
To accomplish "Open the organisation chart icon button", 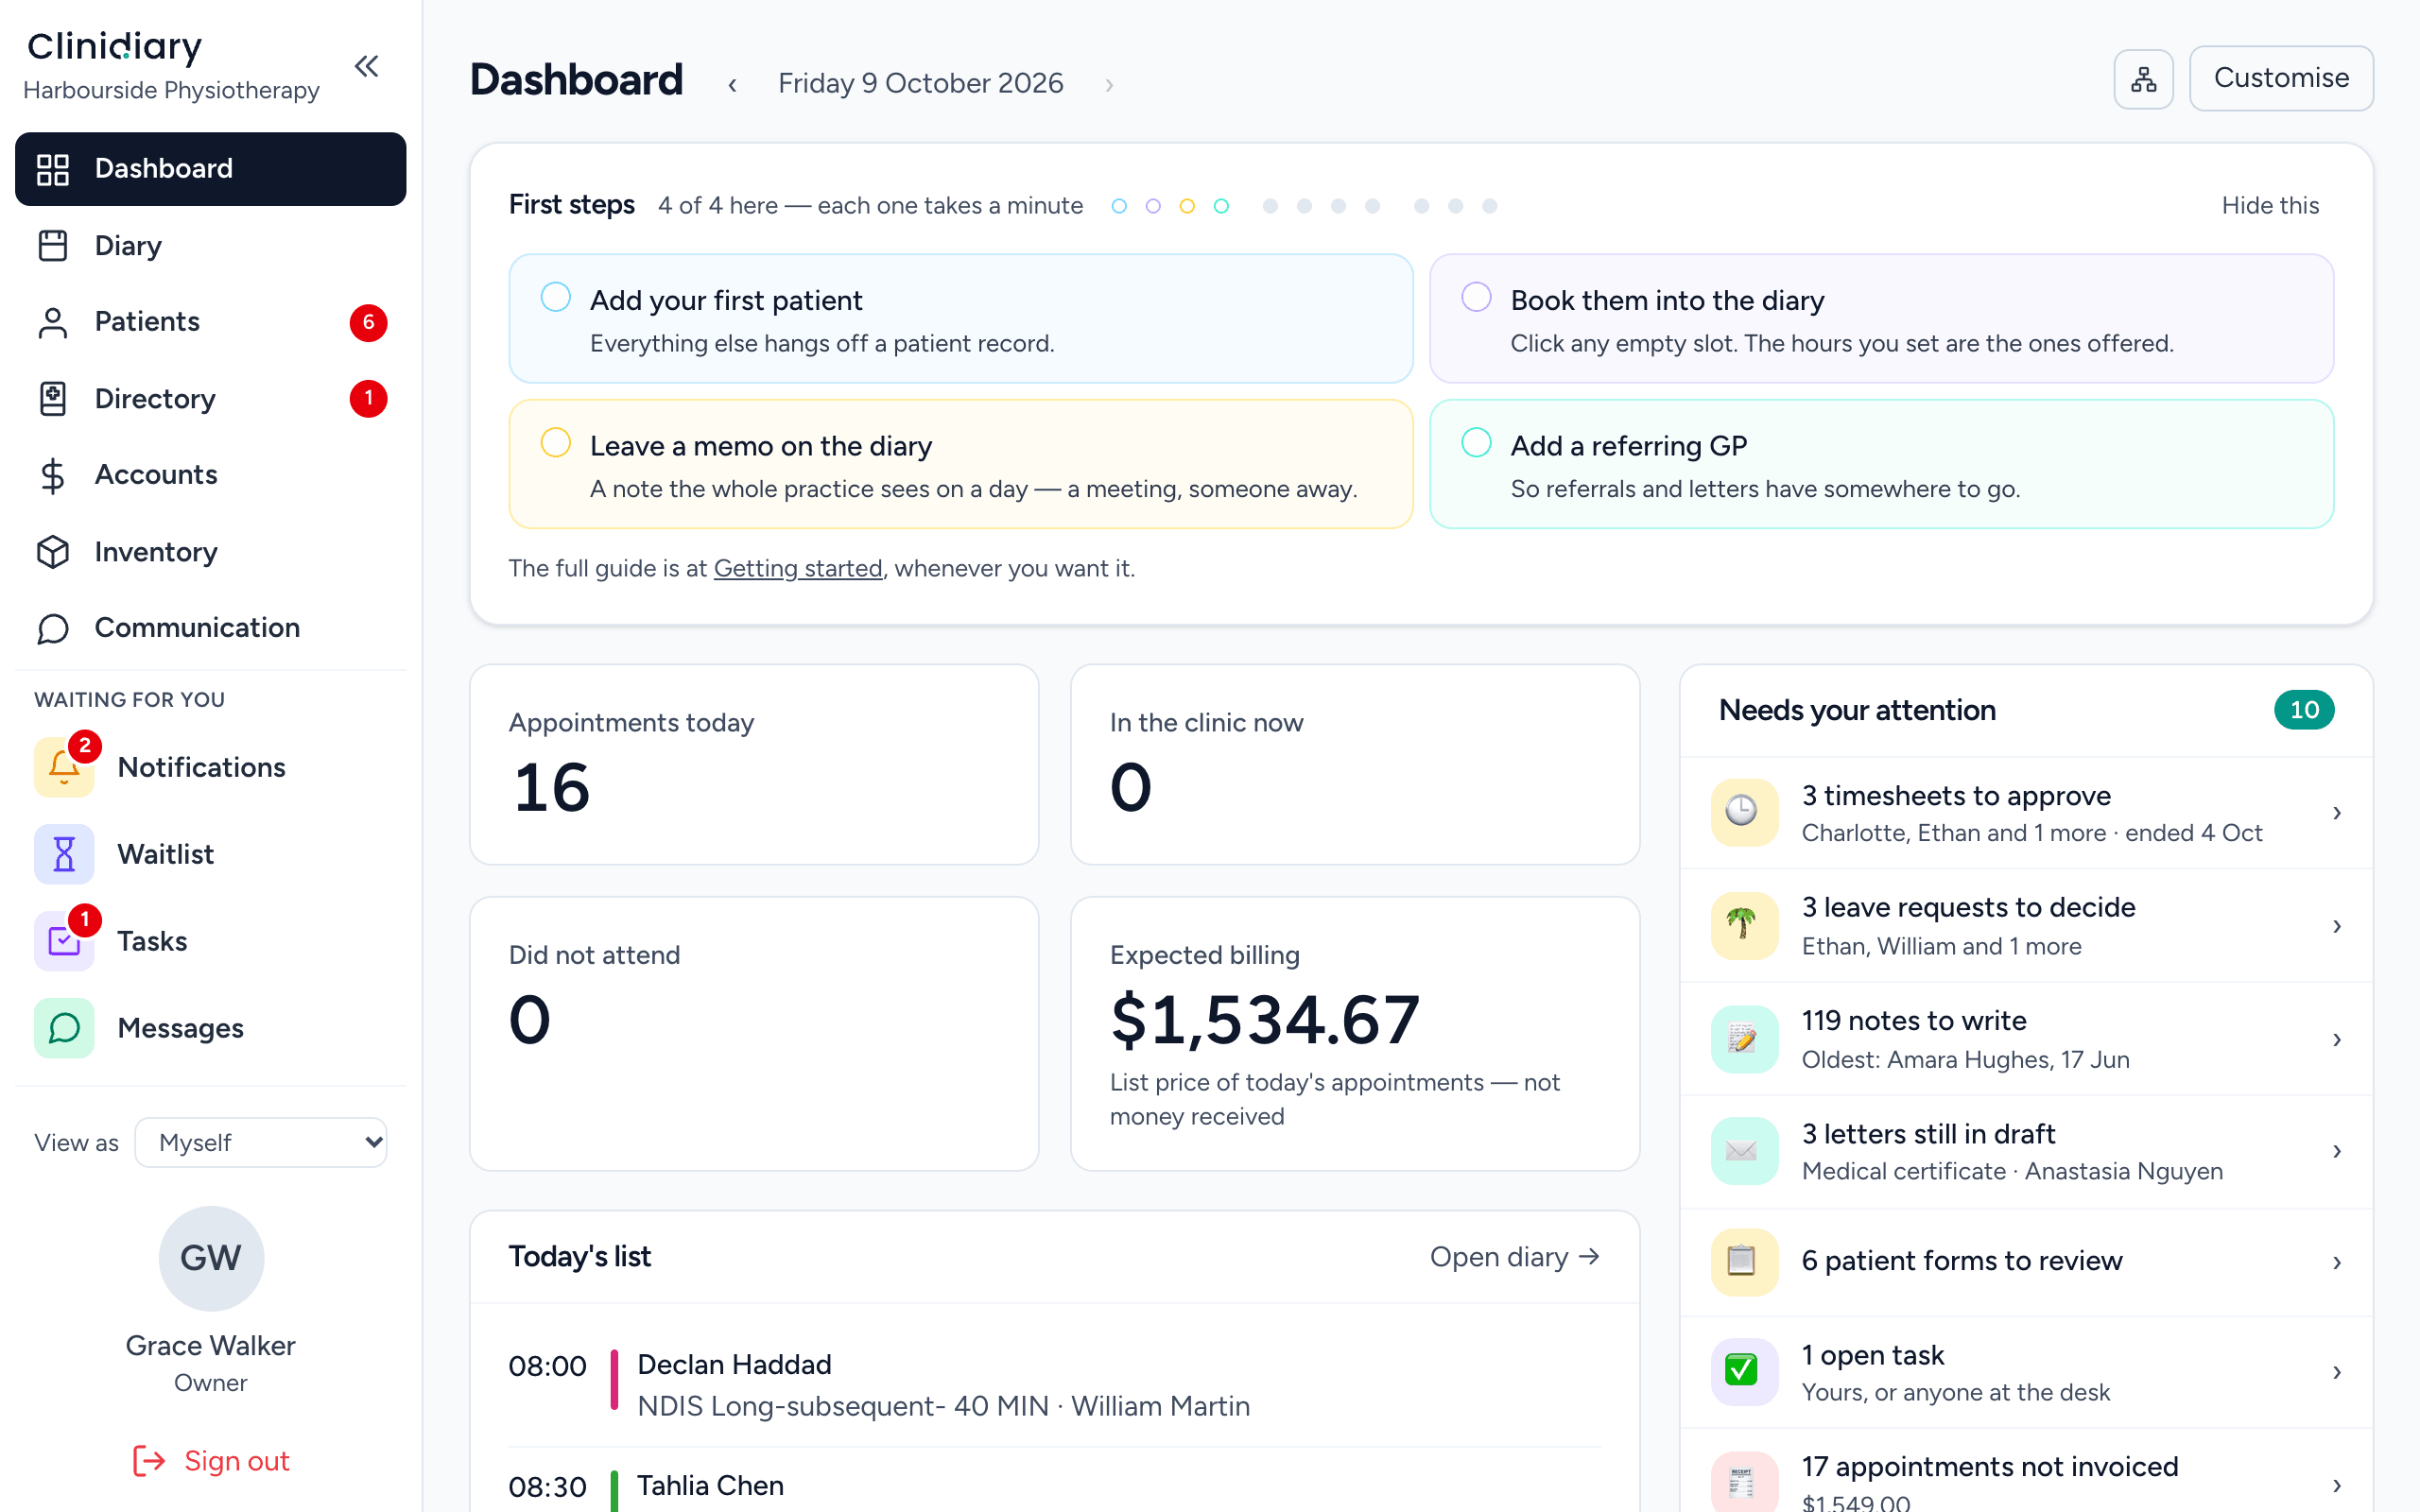I will (x=2143, y=79).
